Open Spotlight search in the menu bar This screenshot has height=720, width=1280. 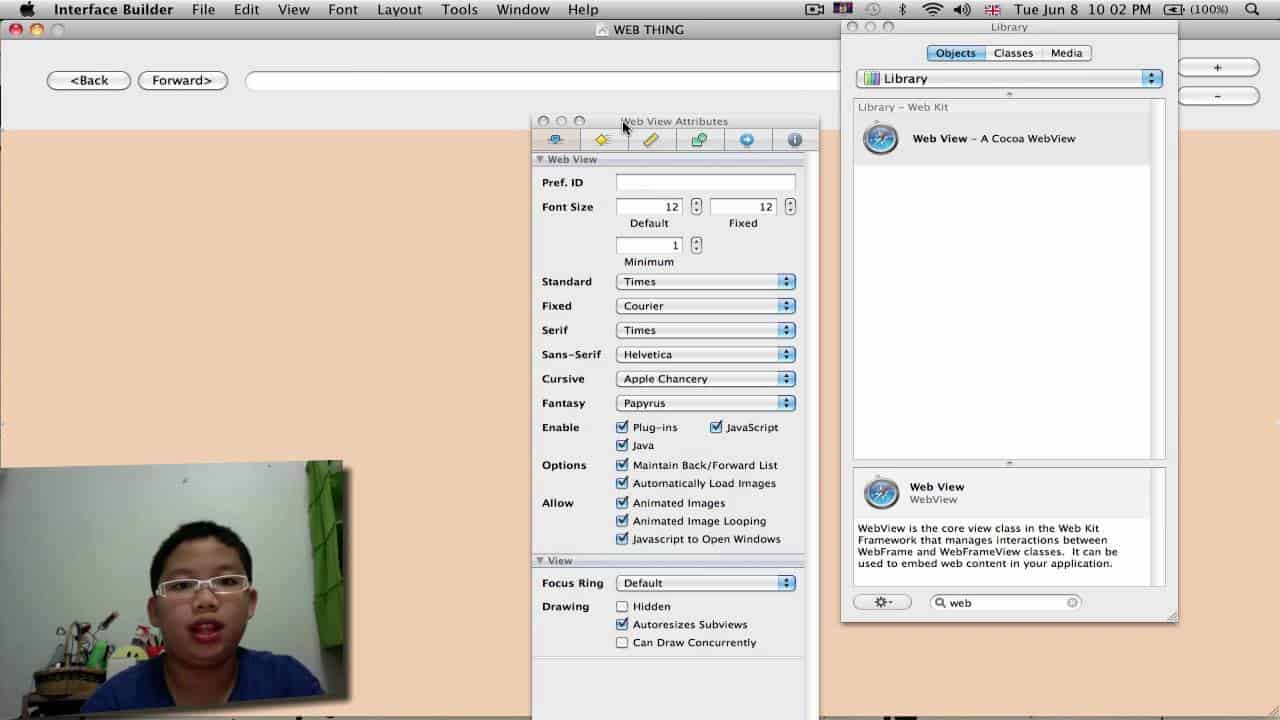click(1252, 10)
